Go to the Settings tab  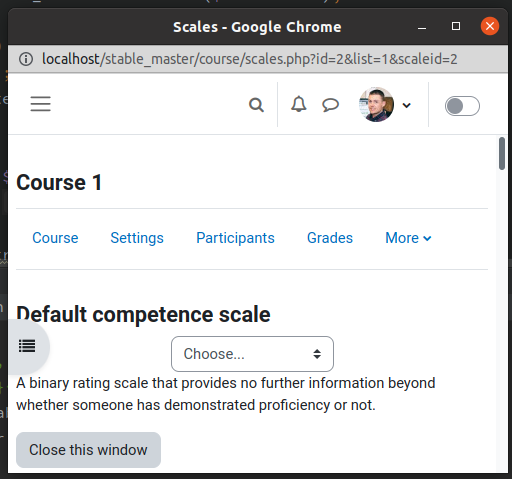click(x=137, y=238)
